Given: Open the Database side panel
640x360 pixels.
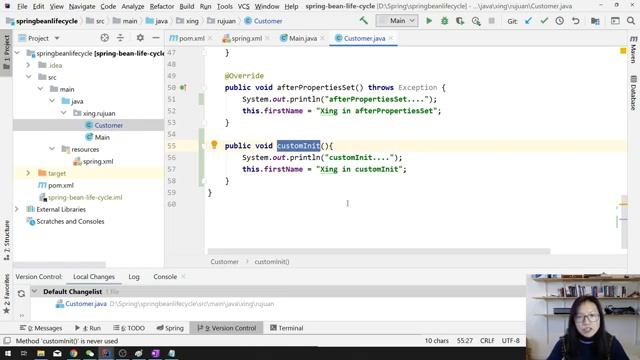Looking at the screenshot, I should tap(633, 93).
